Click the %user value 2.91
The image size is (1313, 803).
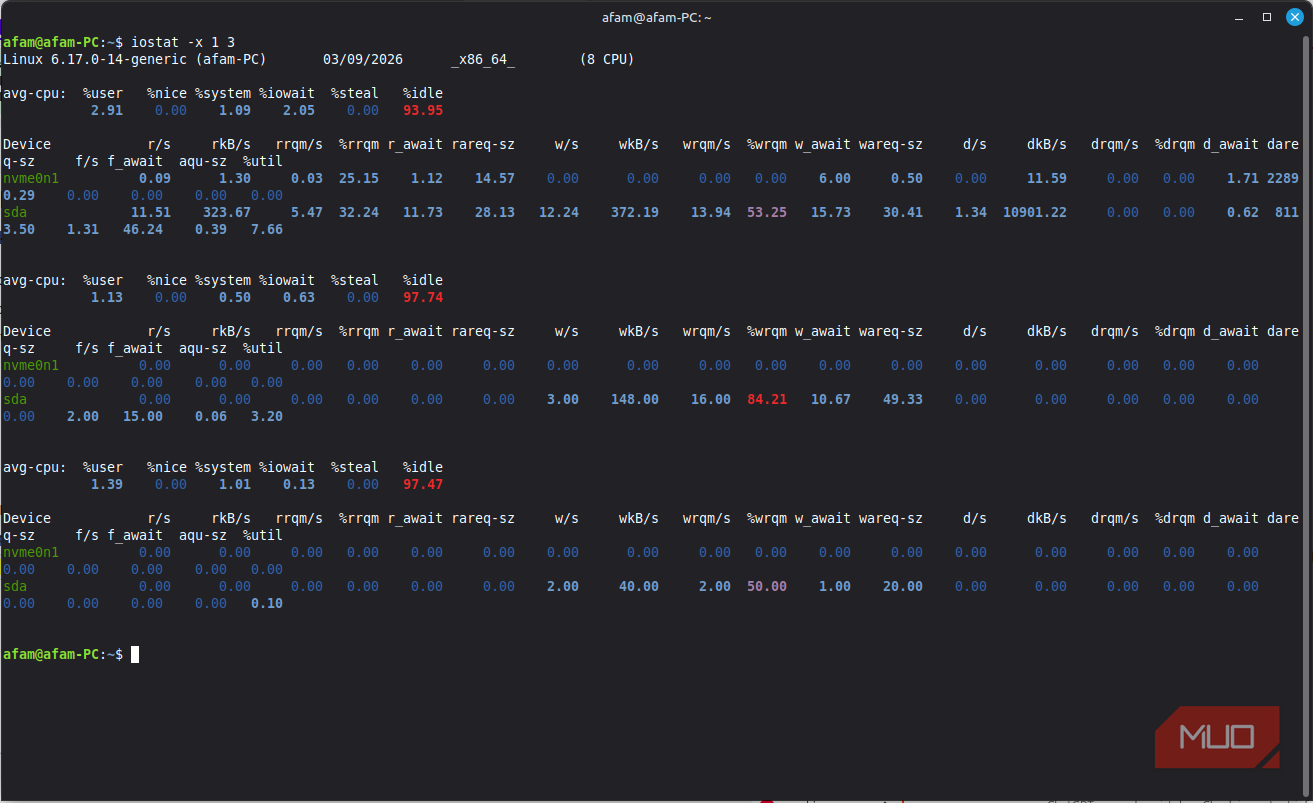click(x=107, y=110)
